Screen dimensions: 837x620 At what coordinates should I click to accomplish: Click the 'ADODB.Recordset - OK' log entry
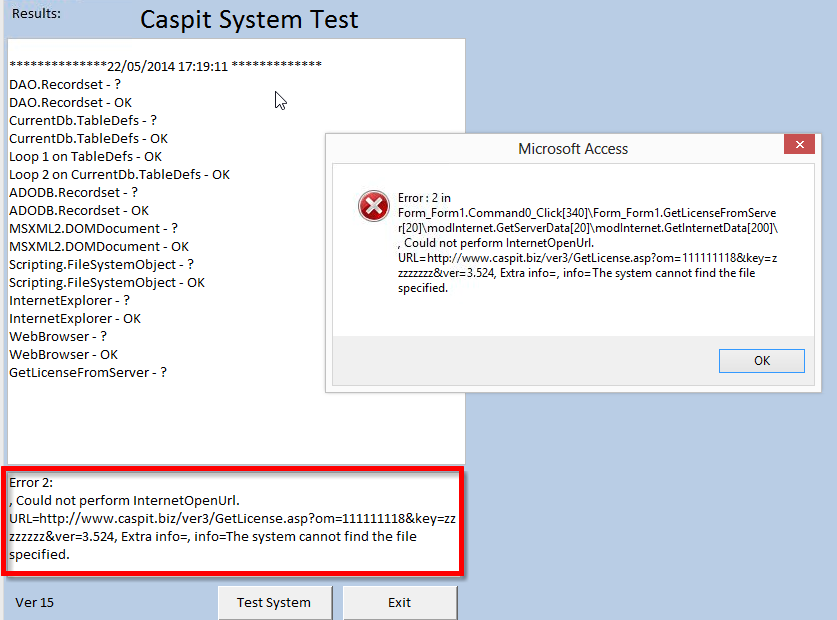[79, 210]
